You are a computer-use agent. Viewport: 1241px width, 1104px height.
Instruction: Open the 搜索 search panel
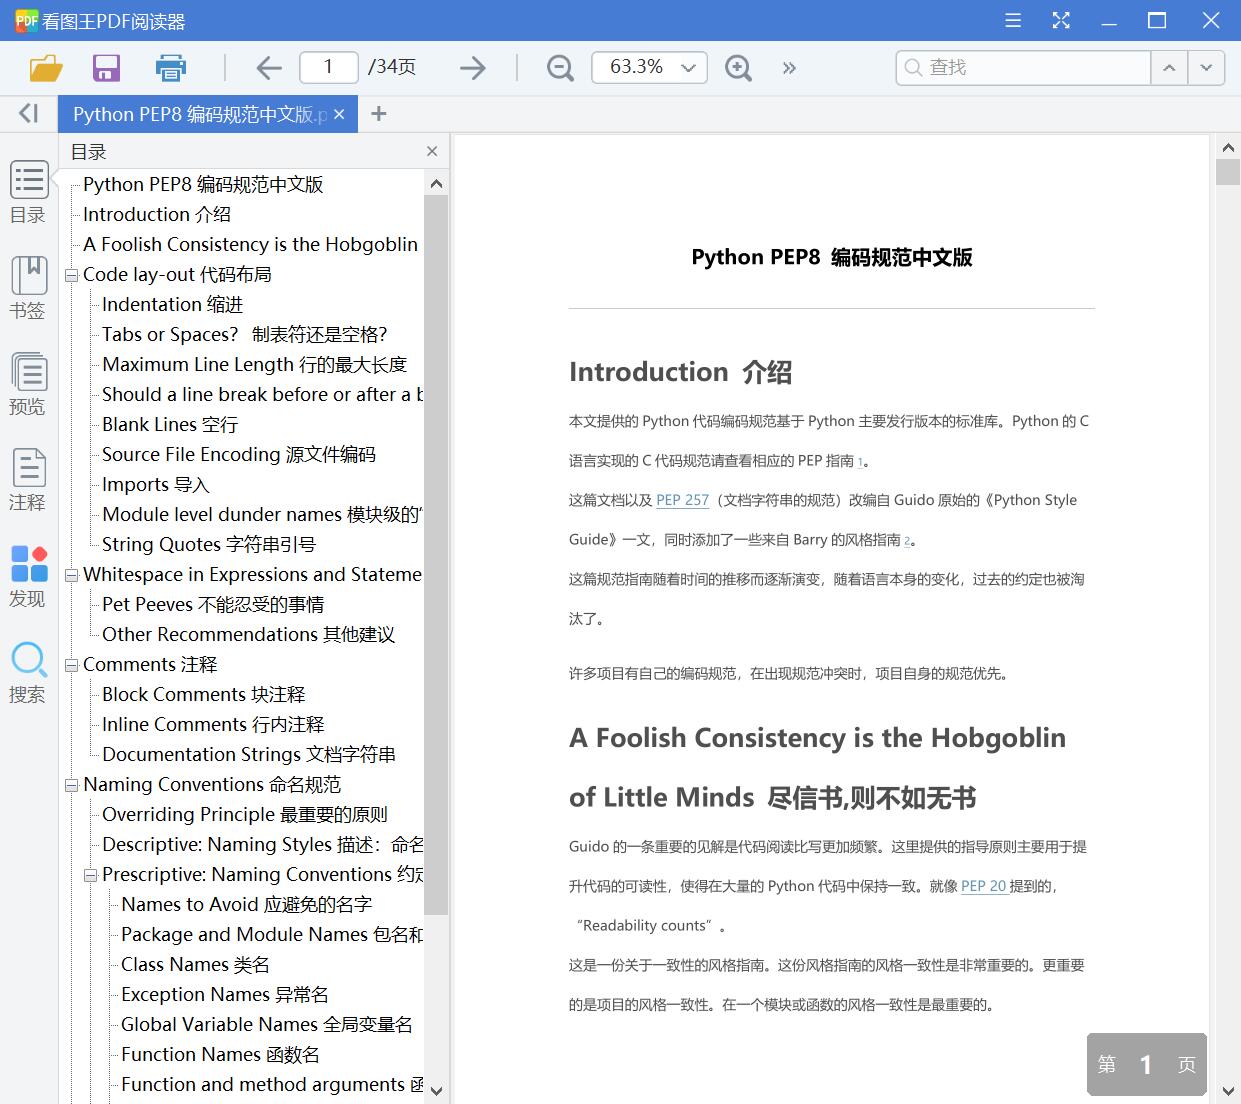pos(29,668)
